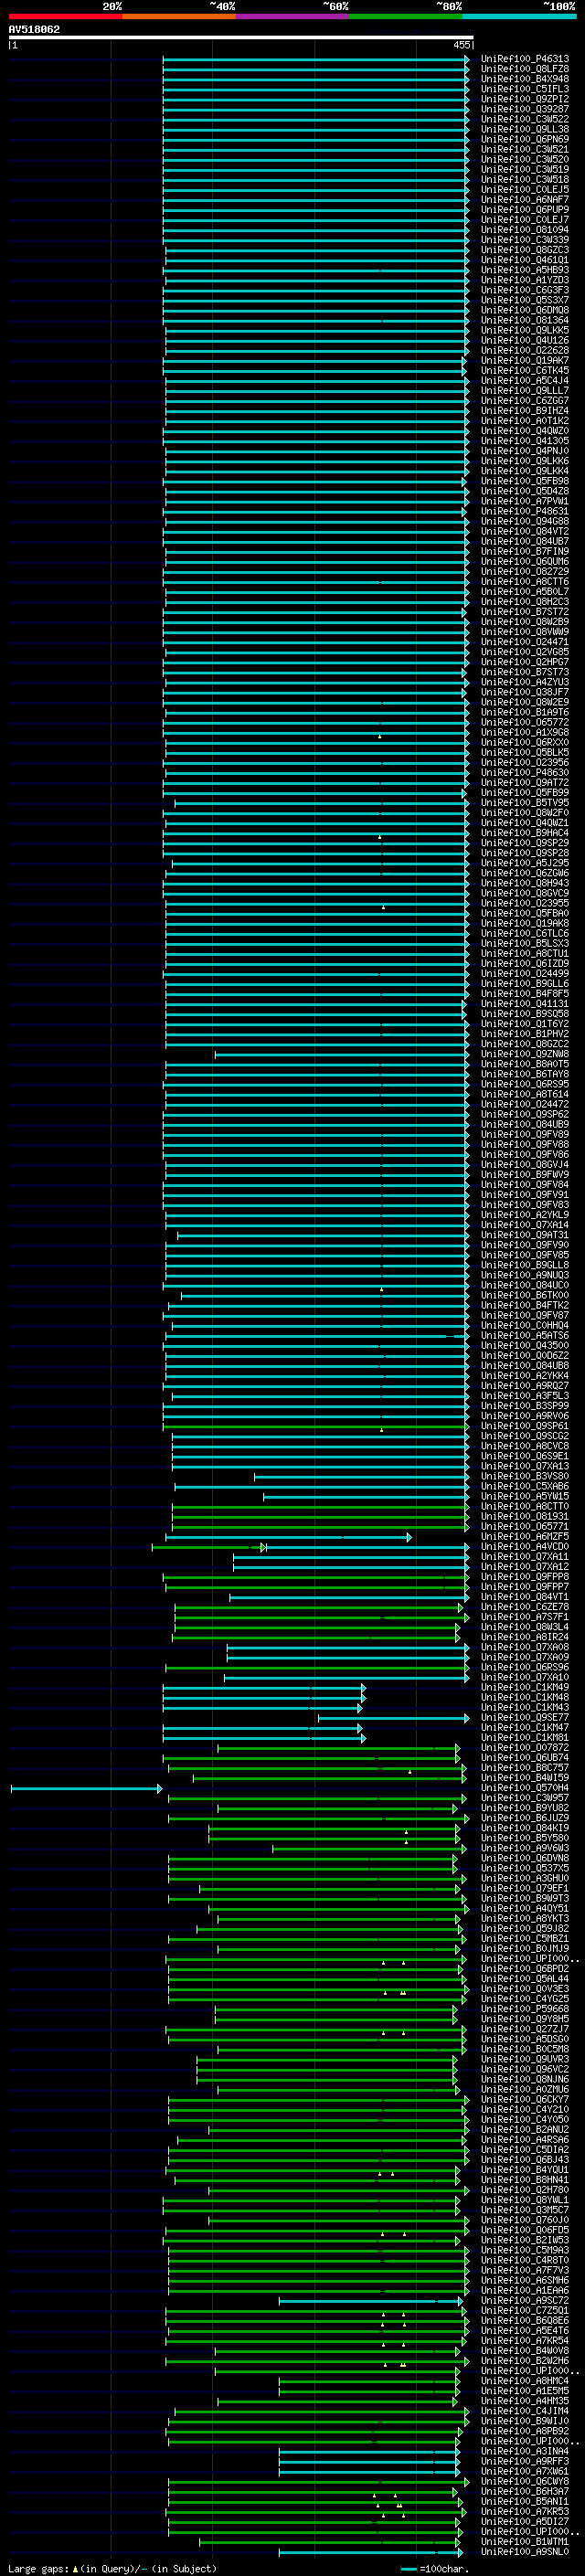This screenshot has width=585, height=2576.
Task: Select hit label UniRef100_Q19AK7
Action: (x=524, y=361)
